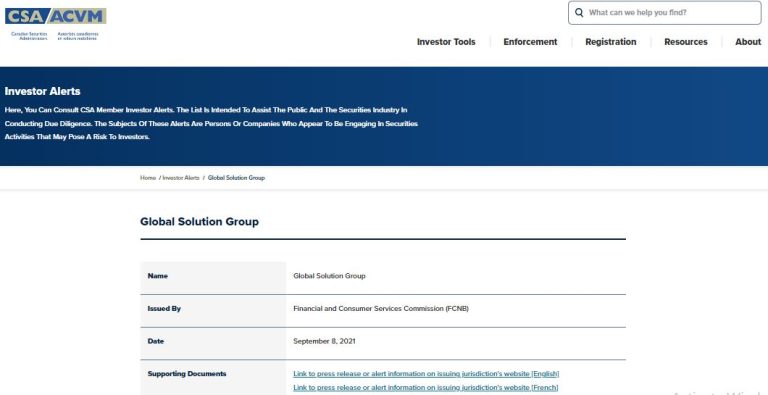768x395 pixels.
Task: Click the "Supporting Documents" row label
Action: coord(187,374)
